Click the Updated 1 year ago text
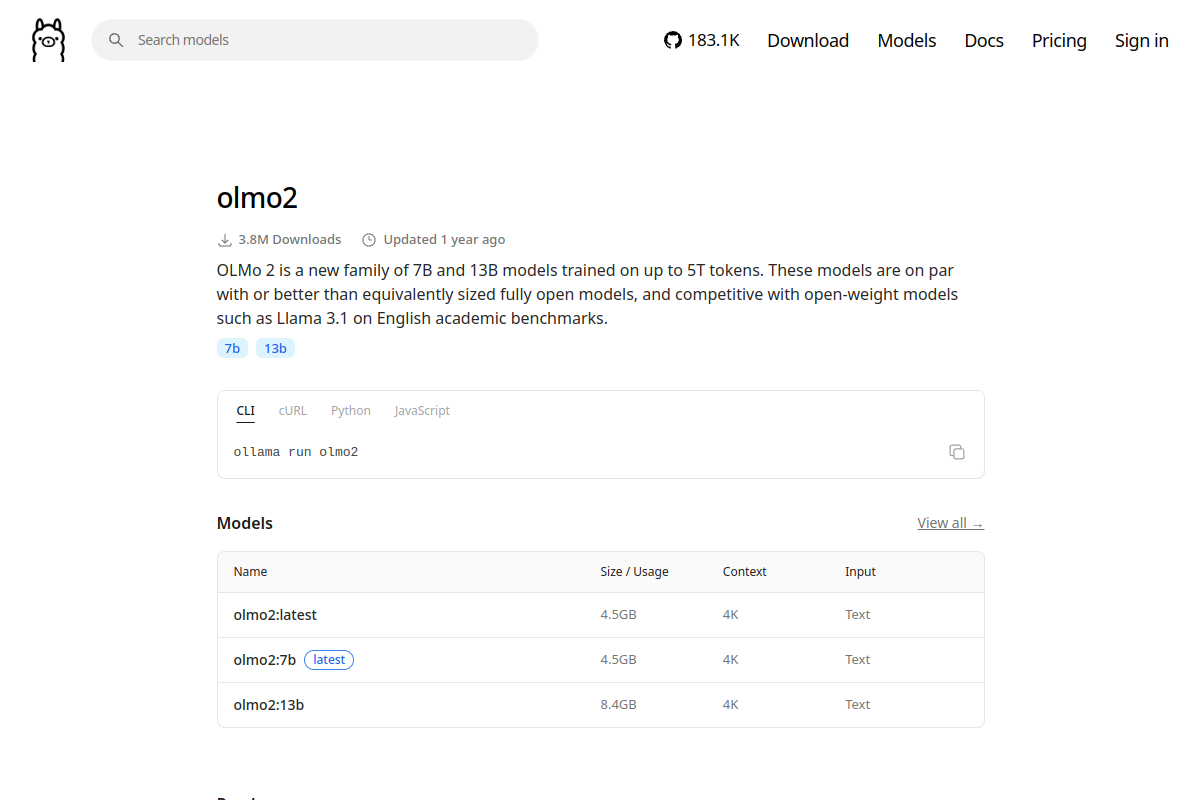 click(x=444, y=240)
